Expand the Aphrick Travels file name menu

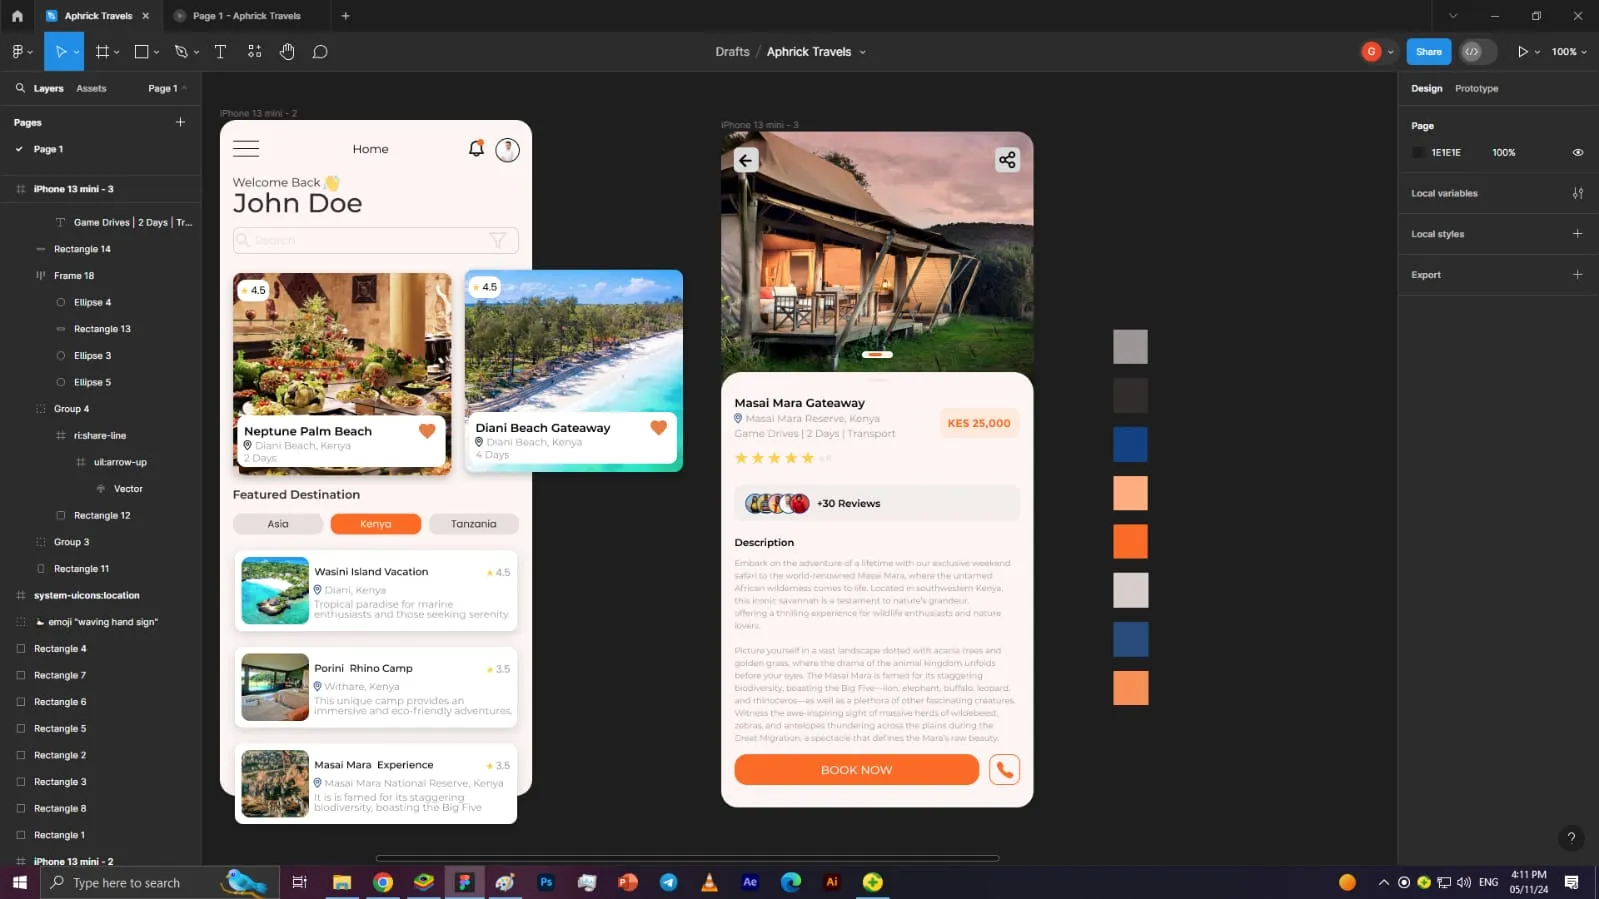[x=863, y=52]
